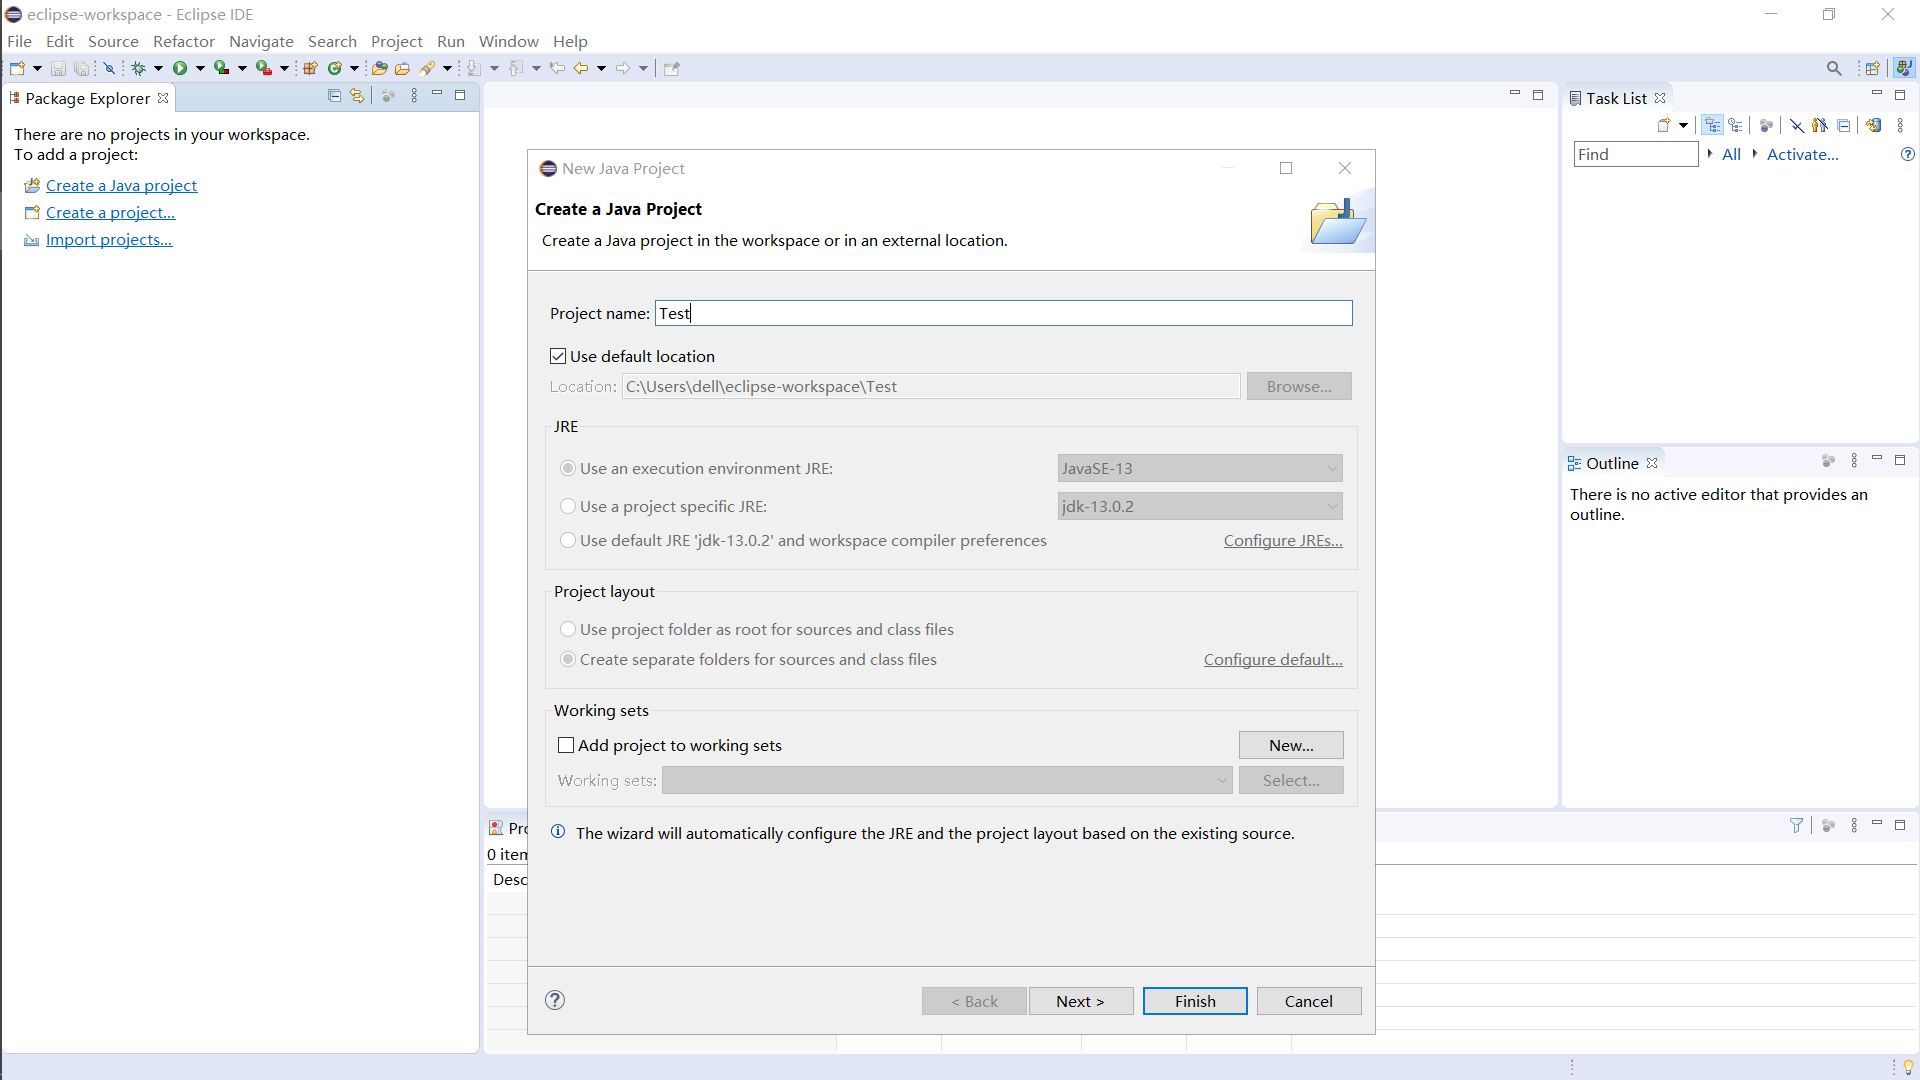1920x1080 pixels.
Task: Click the Open Perspective icon
Action: (1872, 68)
